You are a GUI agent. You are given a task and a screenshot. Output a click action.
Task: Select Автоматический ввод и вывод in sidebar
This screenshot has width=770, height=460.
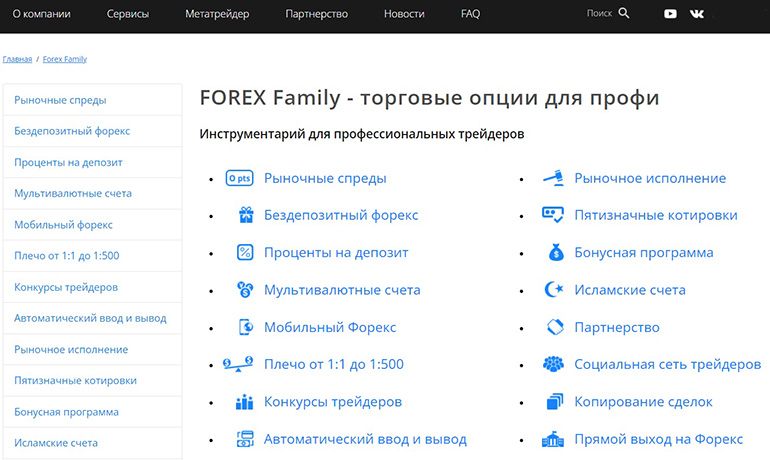(92, 318)
